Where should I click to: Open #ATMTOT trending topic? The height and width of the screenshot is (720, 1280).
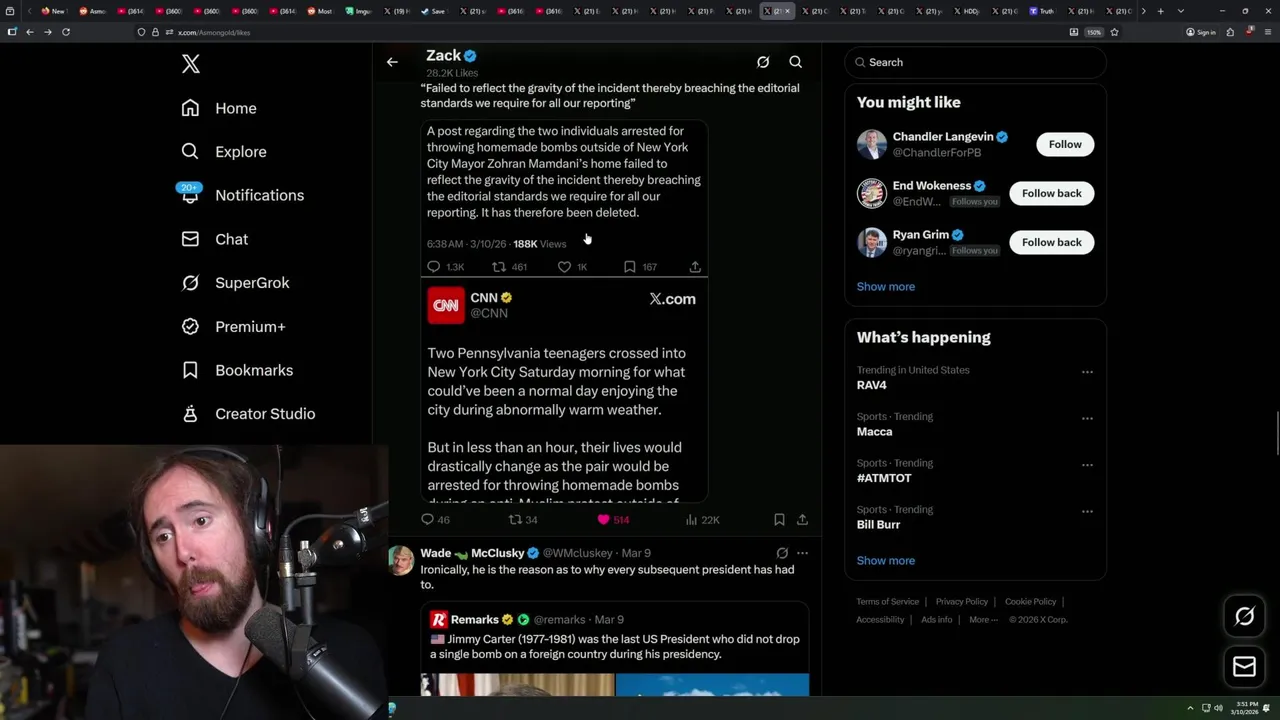tap(884, 478)
